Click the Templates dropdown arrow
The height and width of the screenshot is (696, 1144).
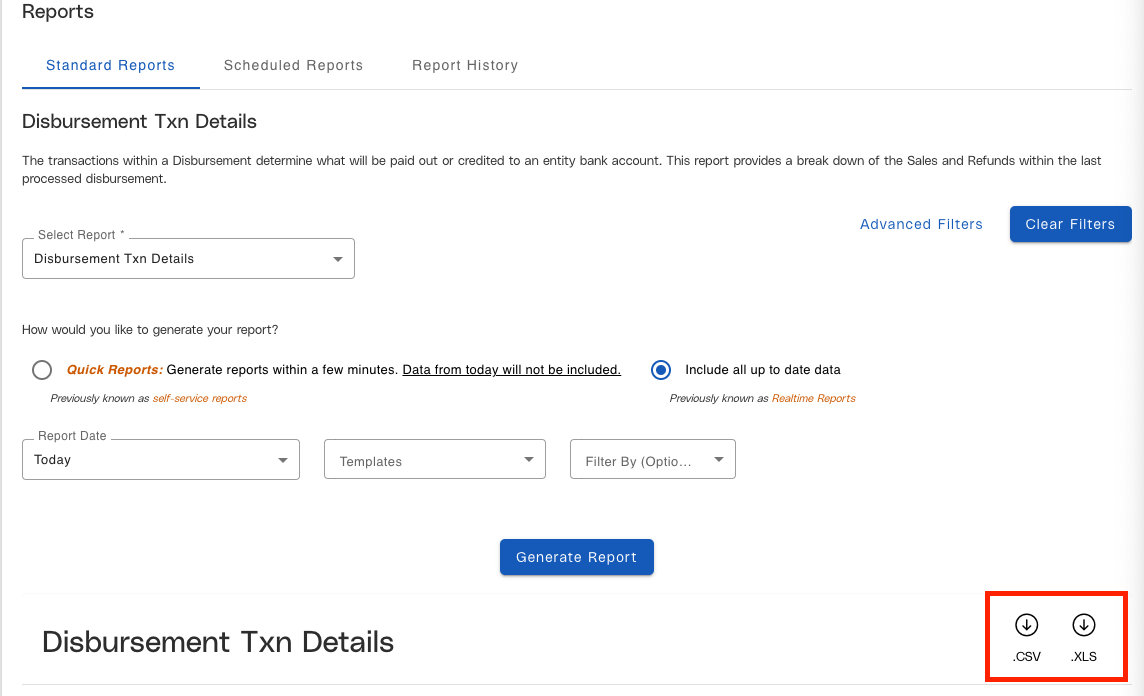coord(529,460)
